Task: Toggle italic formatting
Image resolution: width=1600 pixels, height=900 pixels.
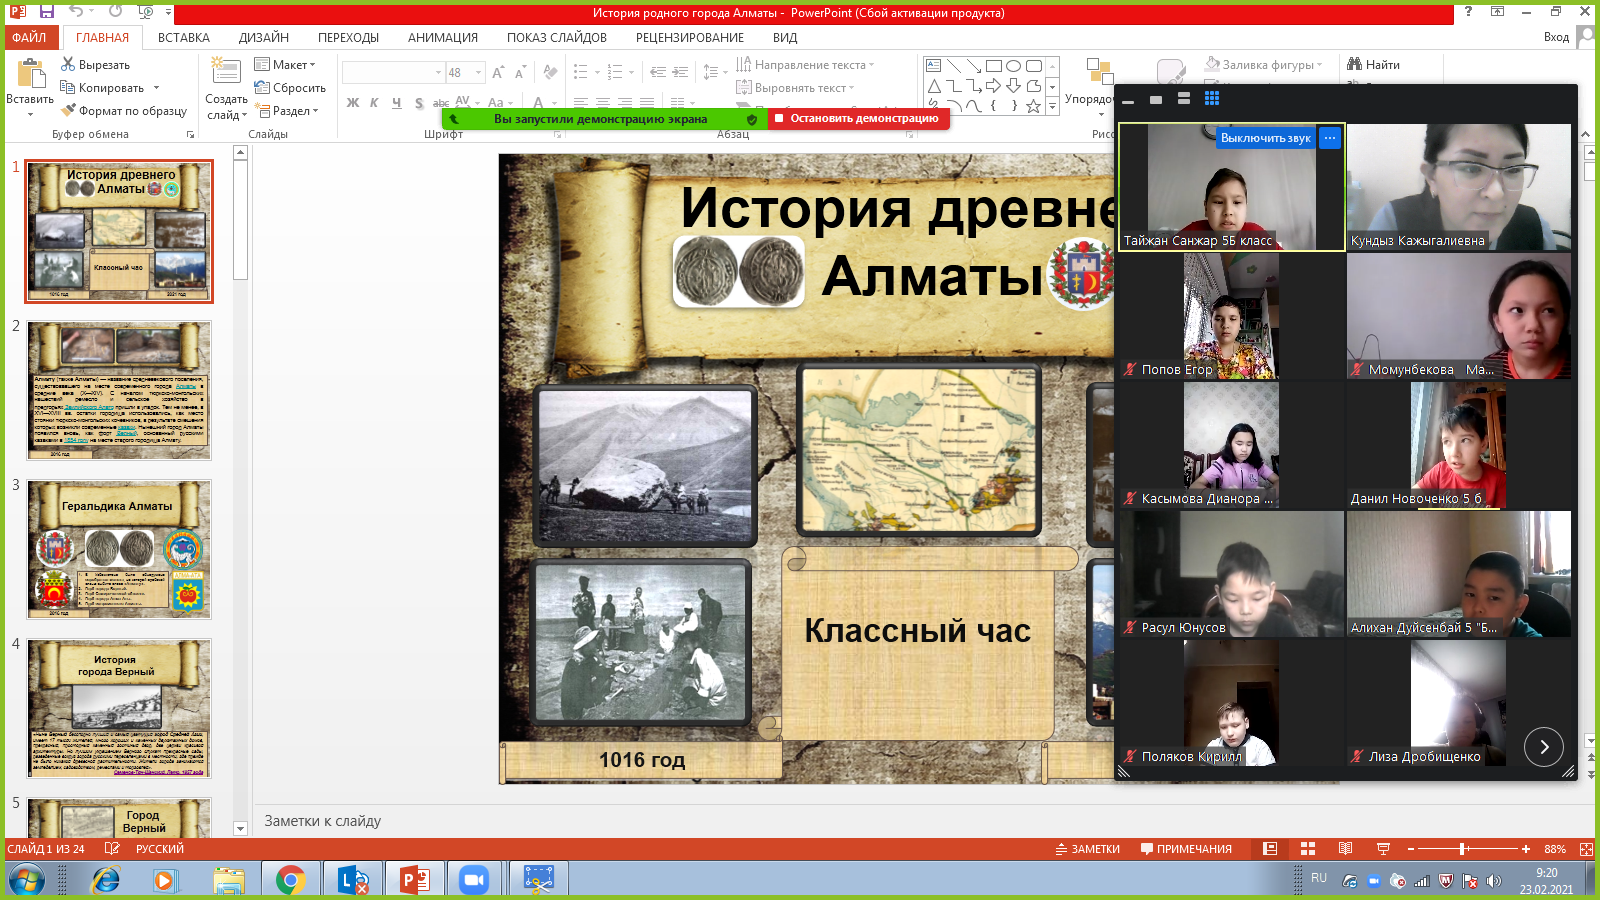Action: [x=372, y=103]
